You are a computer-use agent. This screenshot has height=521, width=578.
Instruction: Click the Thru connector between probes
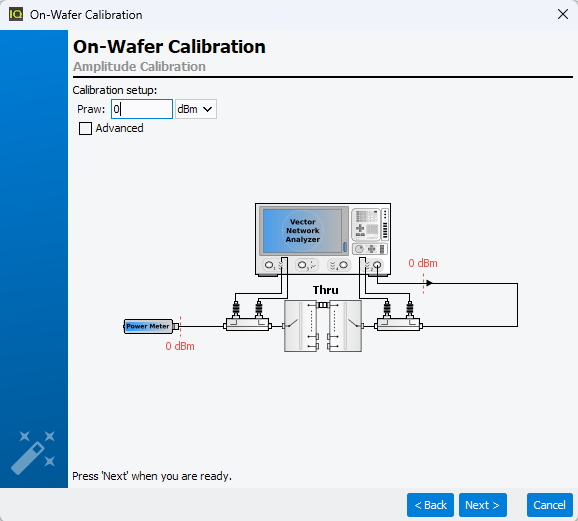tap(323, 305)
